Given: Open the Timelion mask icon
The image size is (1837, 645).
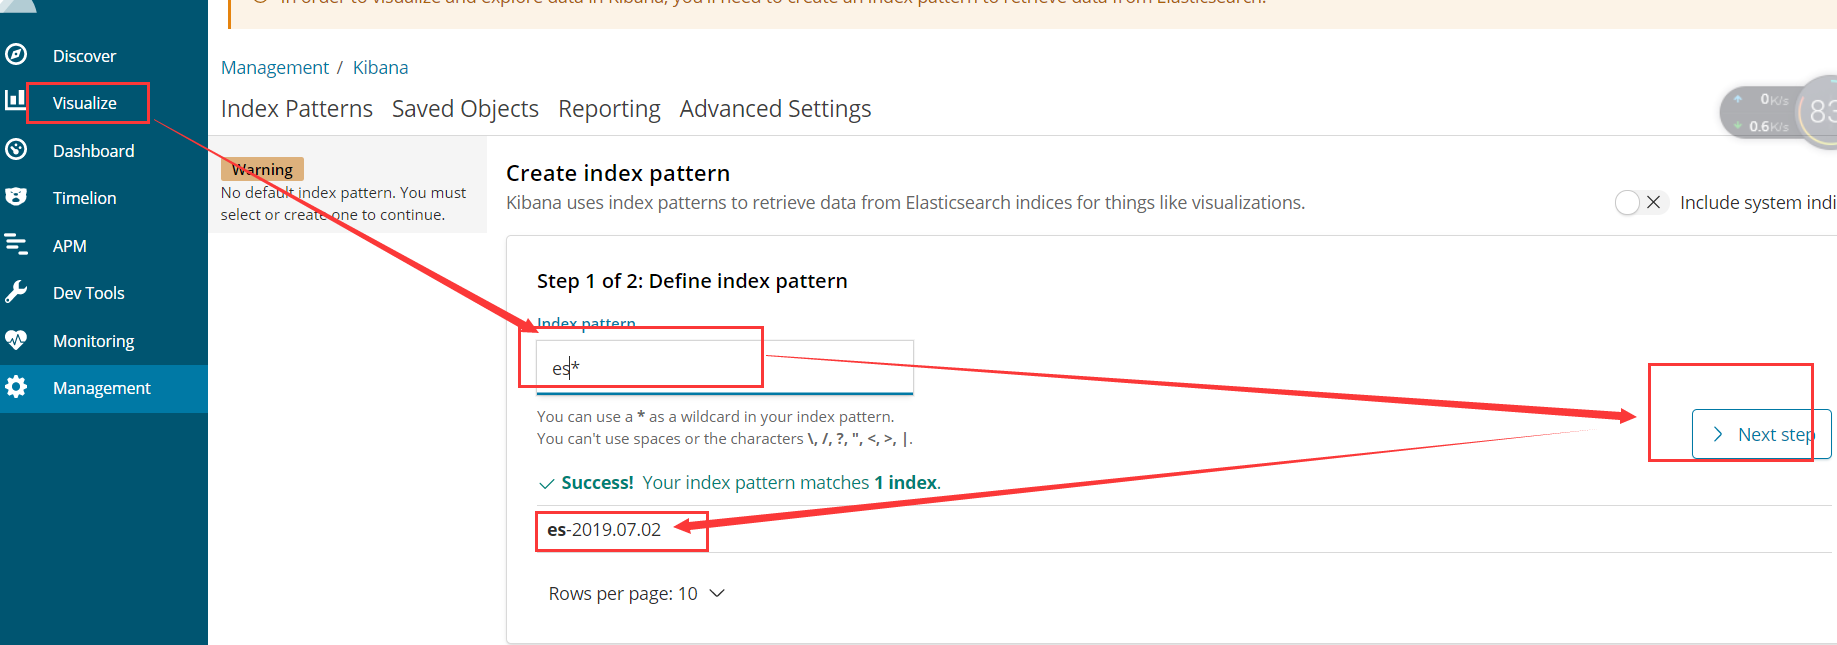Looking at the screenshot, I should (x=16, y=197).
